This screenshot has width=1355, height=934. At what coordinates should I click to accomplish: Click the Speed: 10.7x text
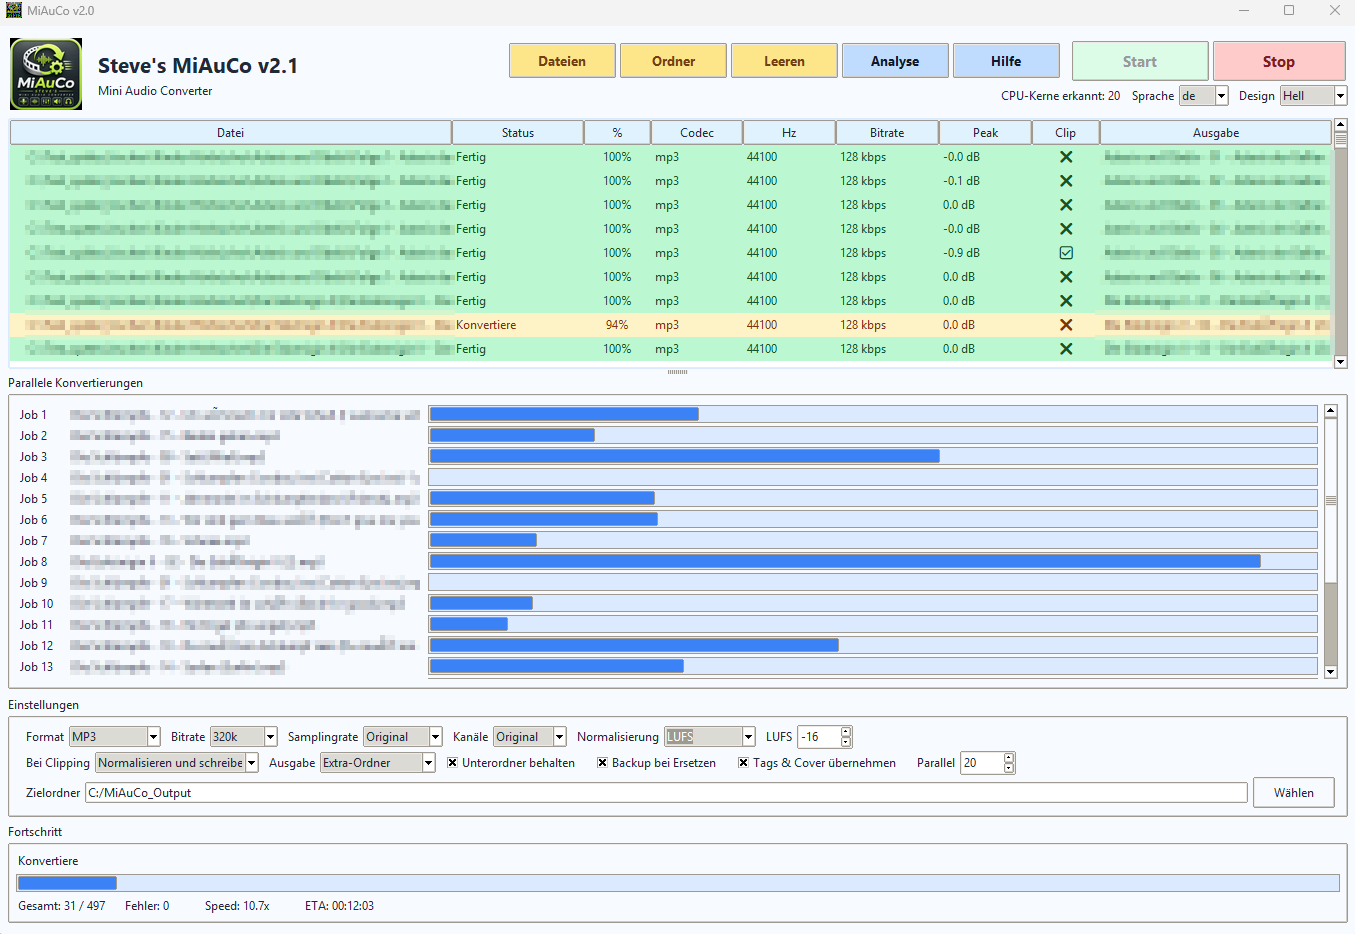(237, 906)
